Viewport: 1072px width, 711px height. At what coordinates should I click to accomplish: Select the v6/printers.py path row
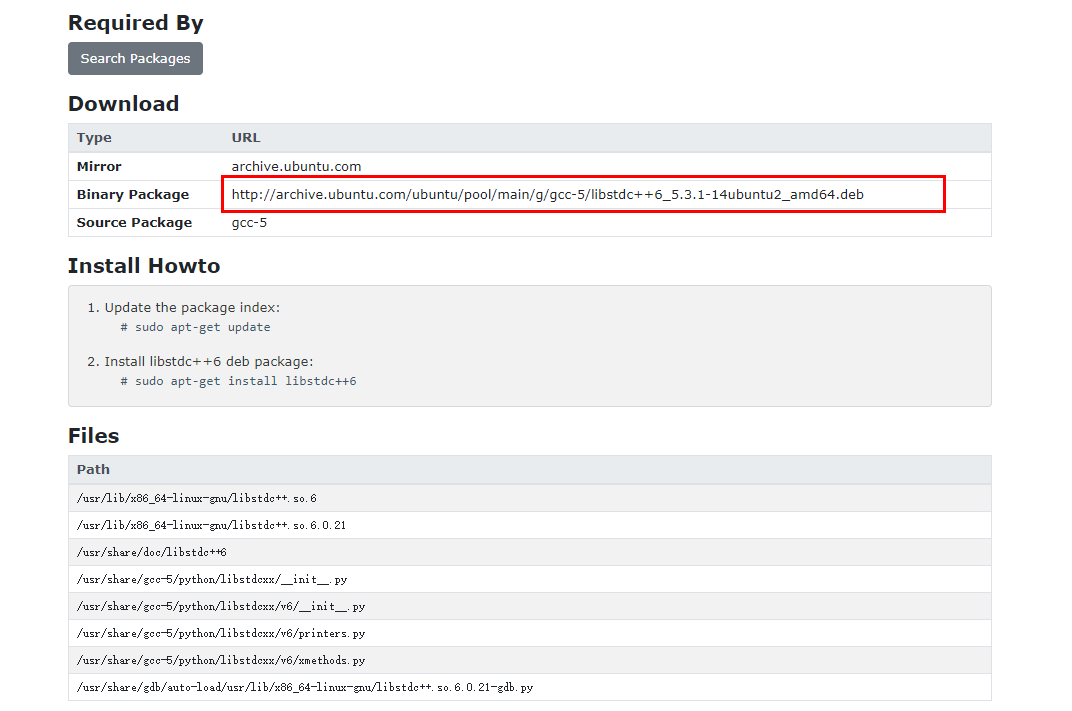(530, 634)
